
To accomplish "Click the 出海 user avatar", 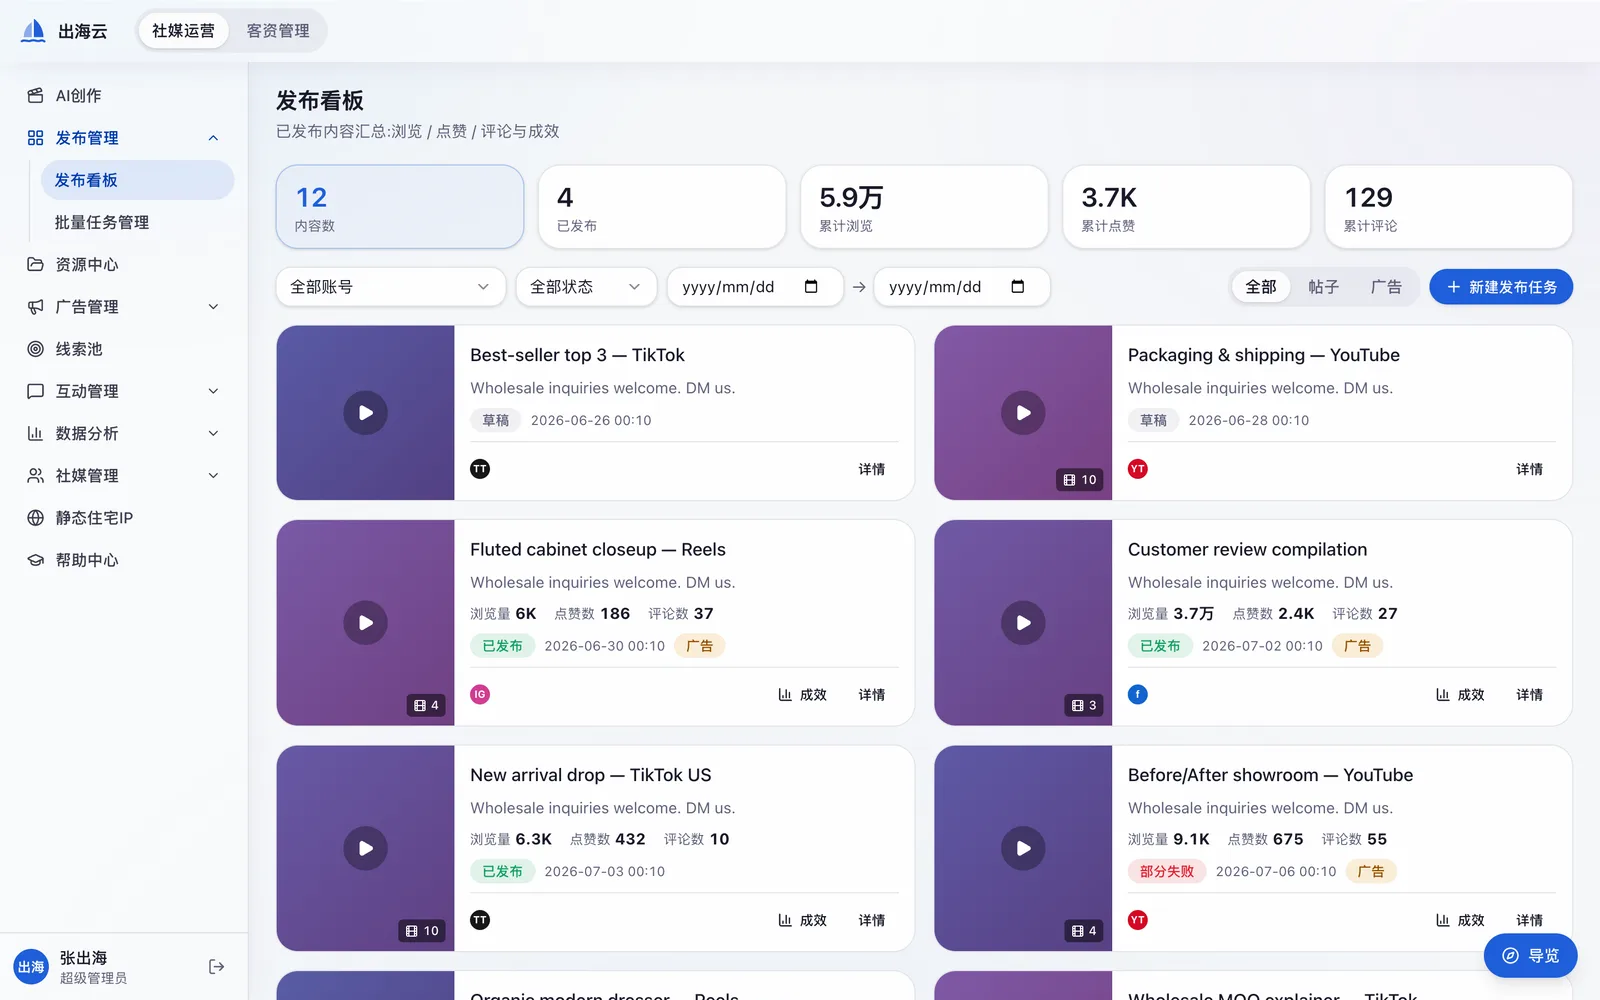I will pos(31,967).
